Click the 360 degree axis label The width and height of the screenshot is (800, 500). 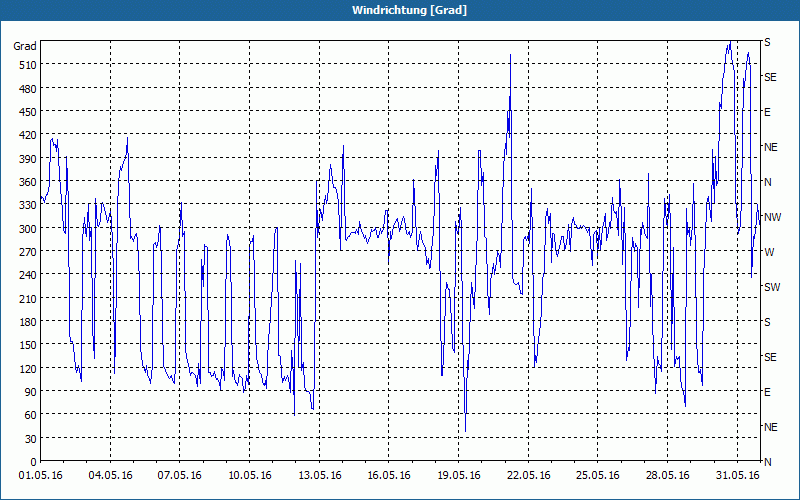pos(26,182)
